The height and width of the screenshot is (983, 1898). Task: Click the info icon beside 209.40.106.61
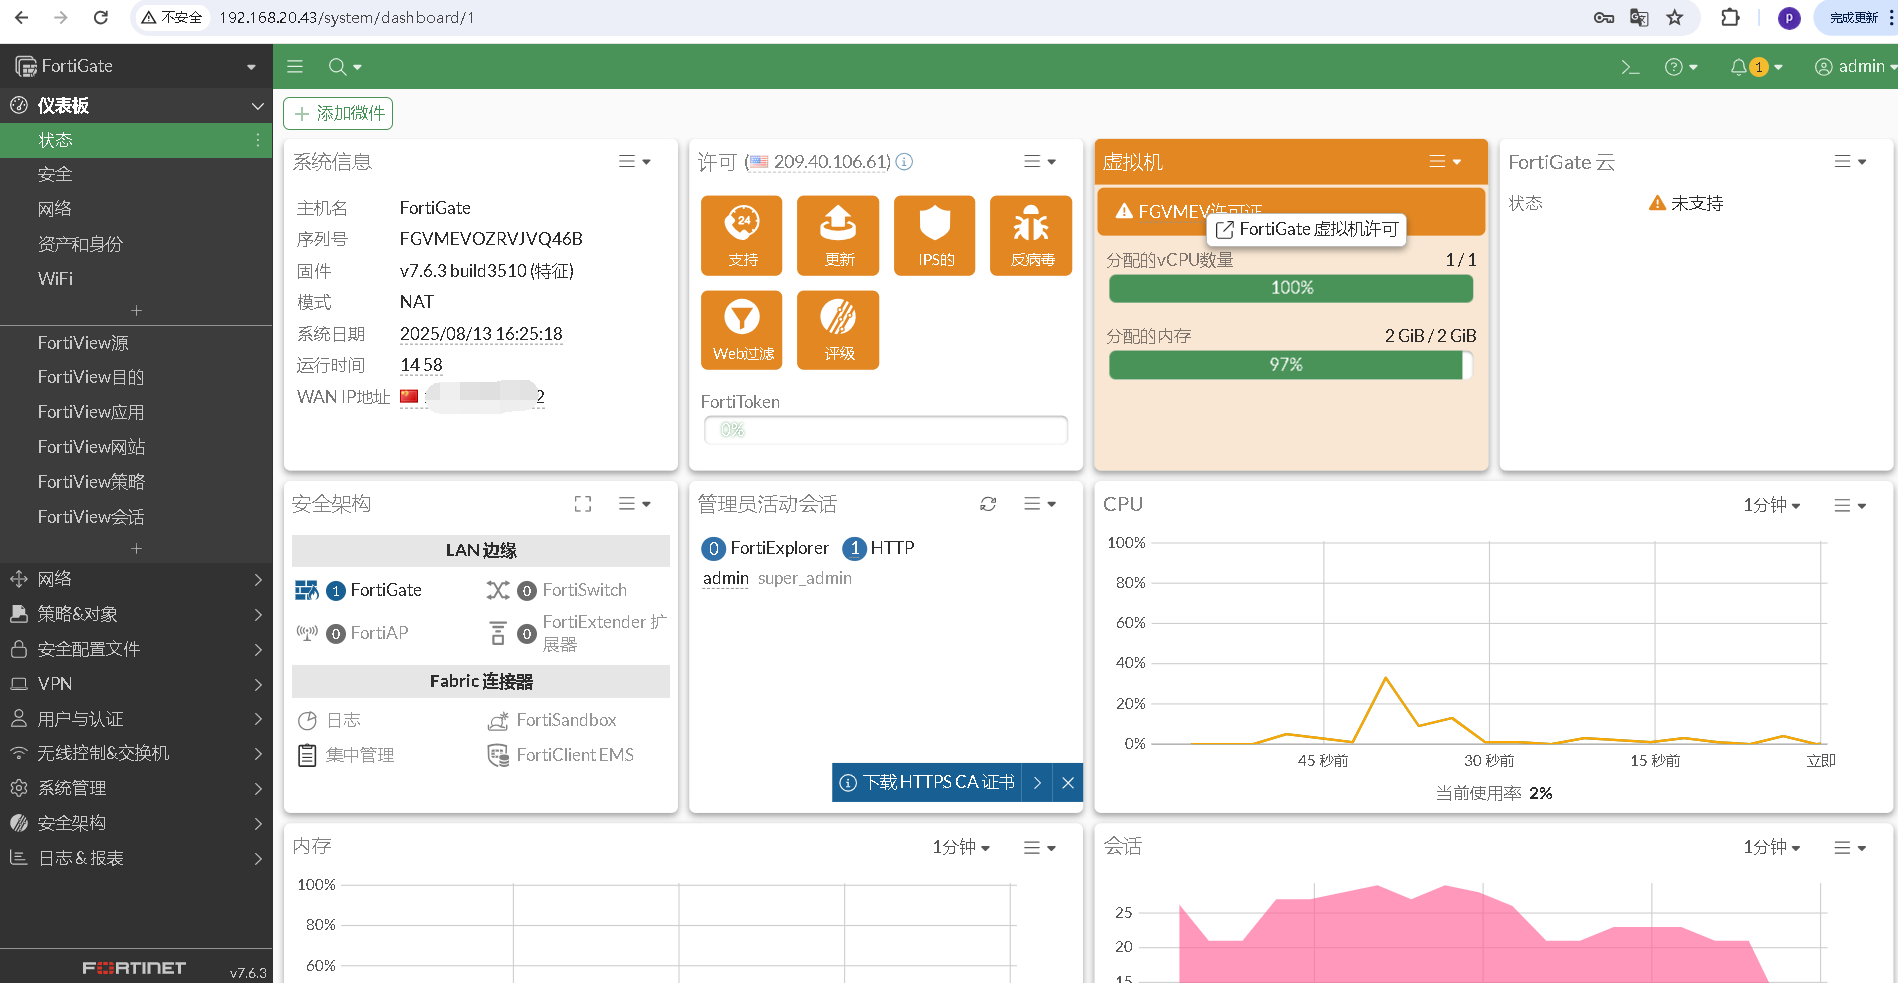coord(904,162)
